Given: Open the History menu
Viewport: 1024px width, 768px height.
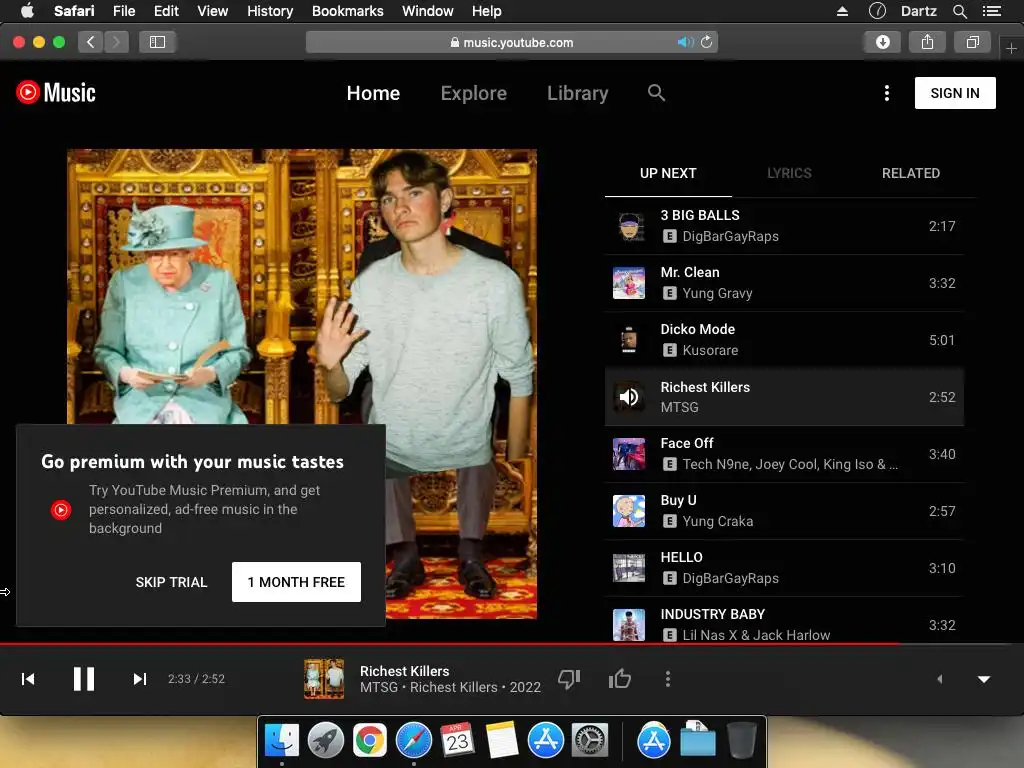Looking at the screenshot, I should tap(270, 11).
